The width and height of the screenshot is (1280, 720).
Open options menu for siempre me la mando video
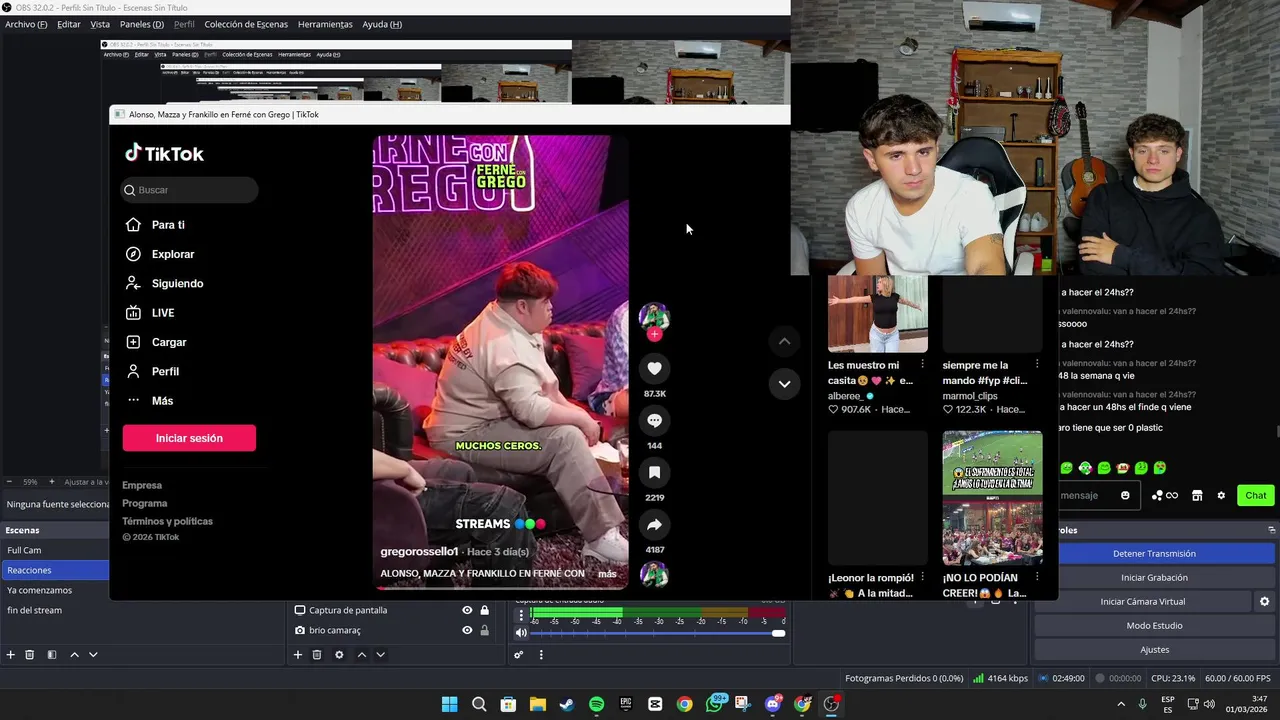coord(1036,365)
